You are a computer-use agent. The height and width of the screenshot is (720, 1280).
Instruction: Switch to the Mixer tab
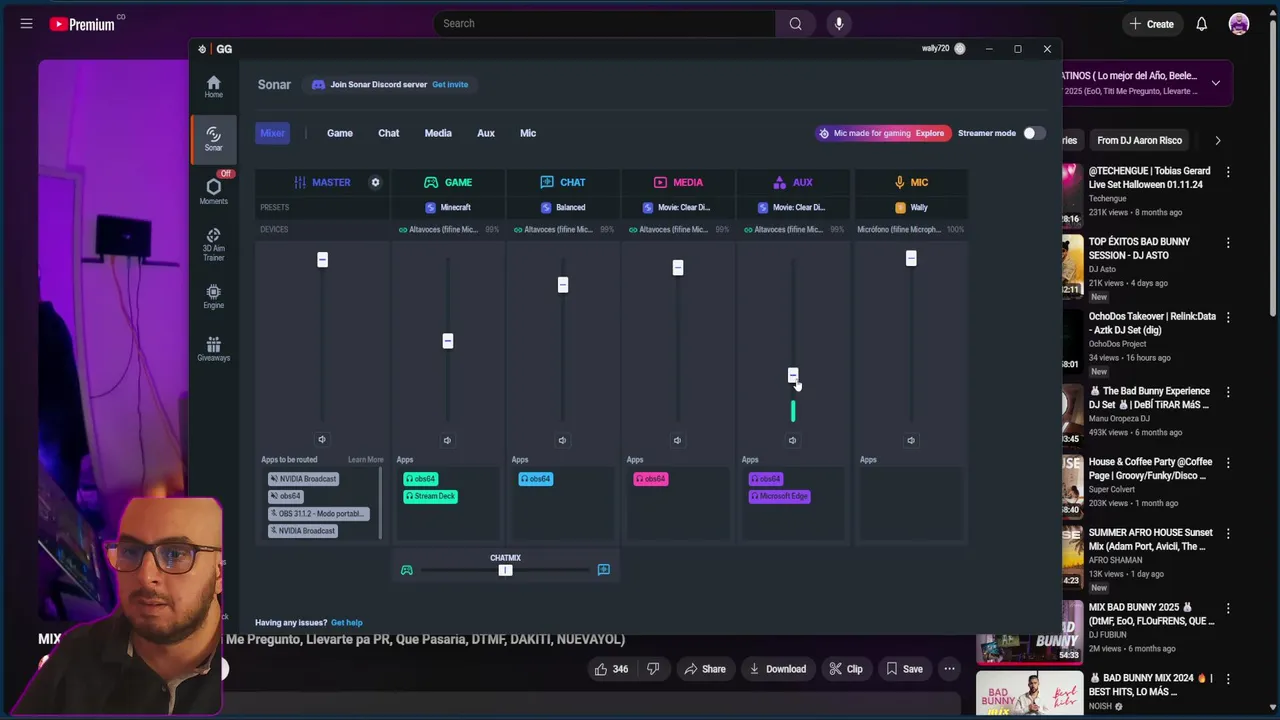pos(272,133)
